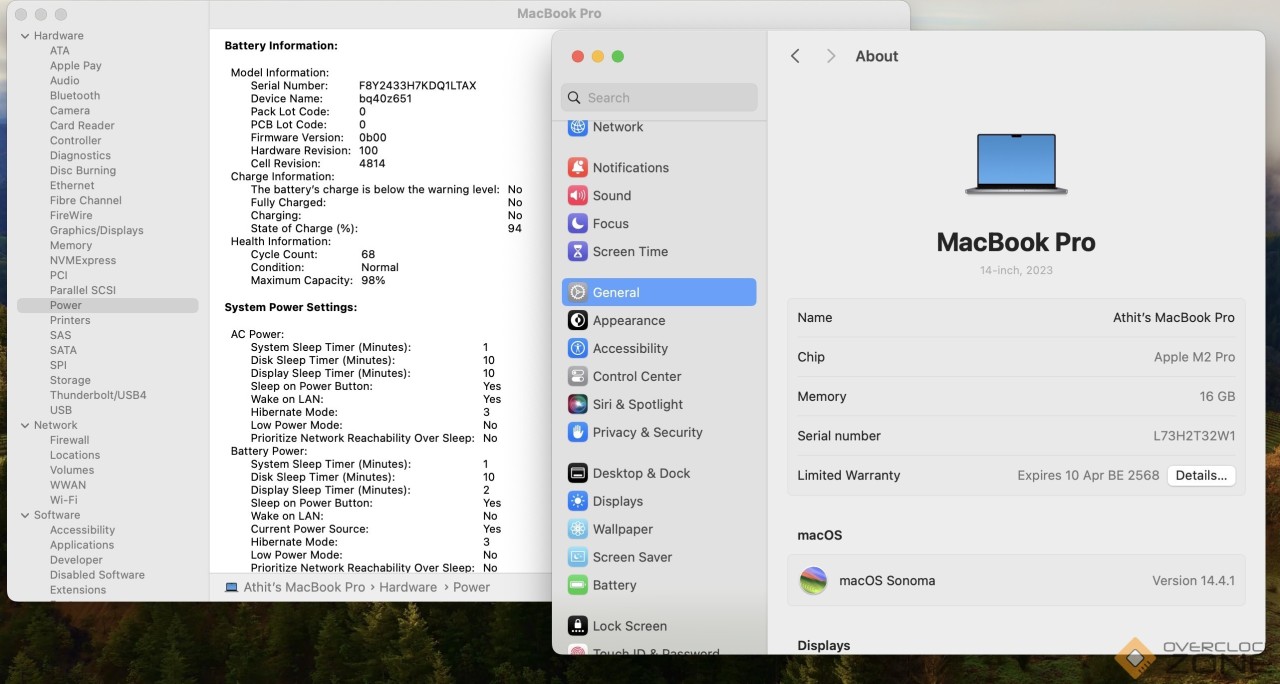Image resolution: width=1280 pixels, height=684 pixels.
Task: Click the Battery icon in settings sidebar
Action: [x=577, y=586]
